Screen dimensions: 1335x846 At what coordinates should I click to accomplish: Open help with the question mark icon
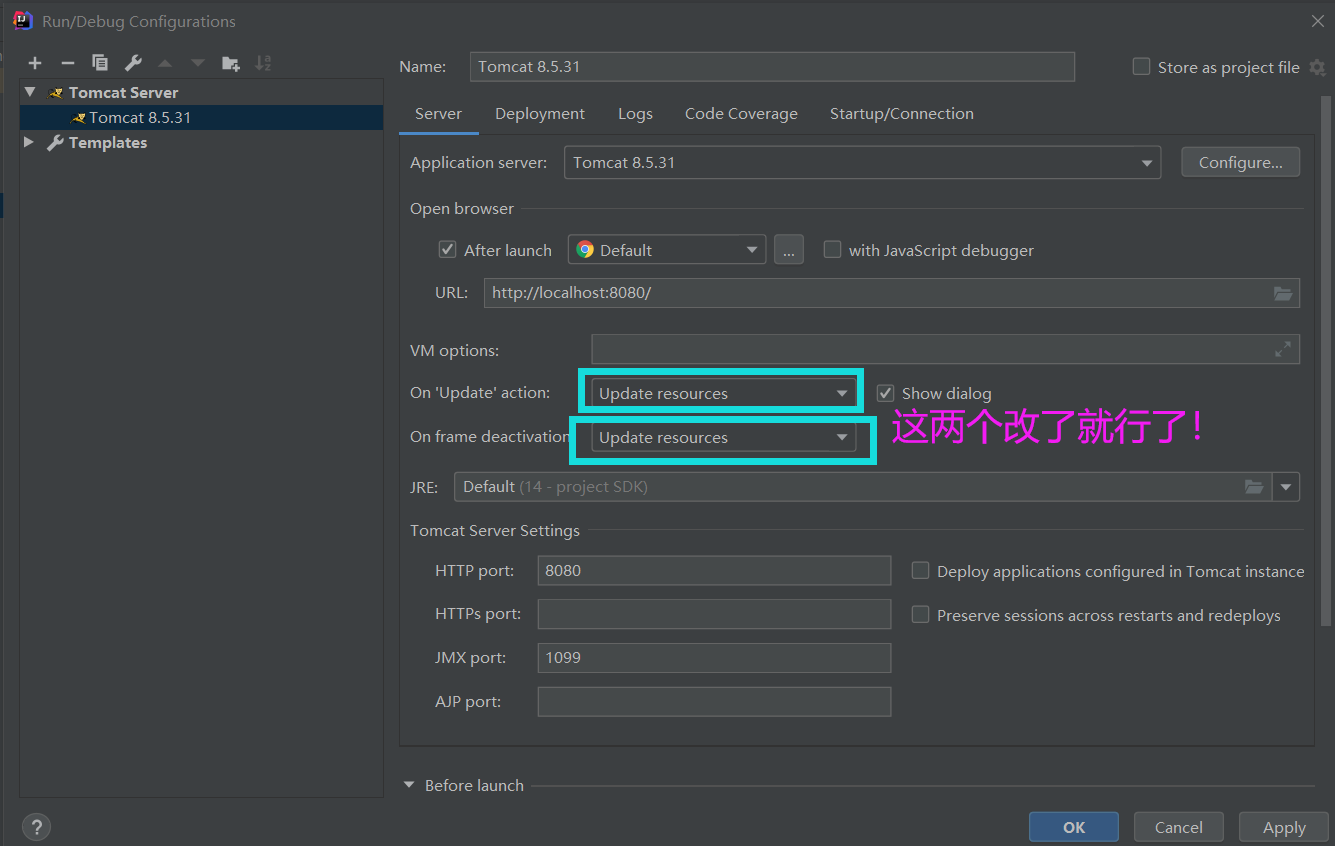click(36, 827)
